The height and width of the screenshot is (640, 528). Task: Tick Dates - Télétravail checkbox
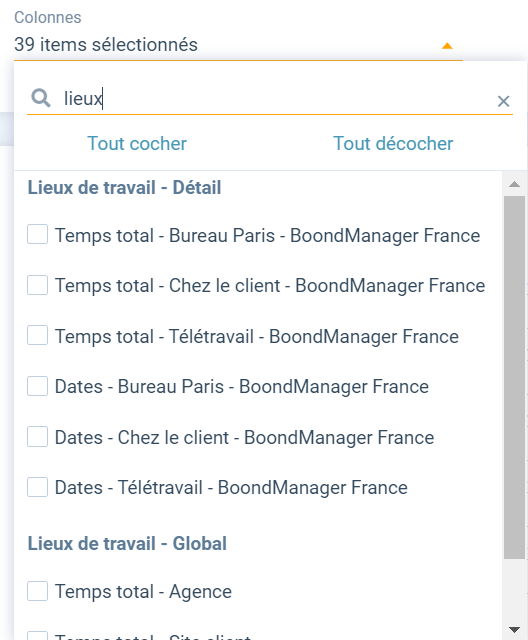coord(38,487)
